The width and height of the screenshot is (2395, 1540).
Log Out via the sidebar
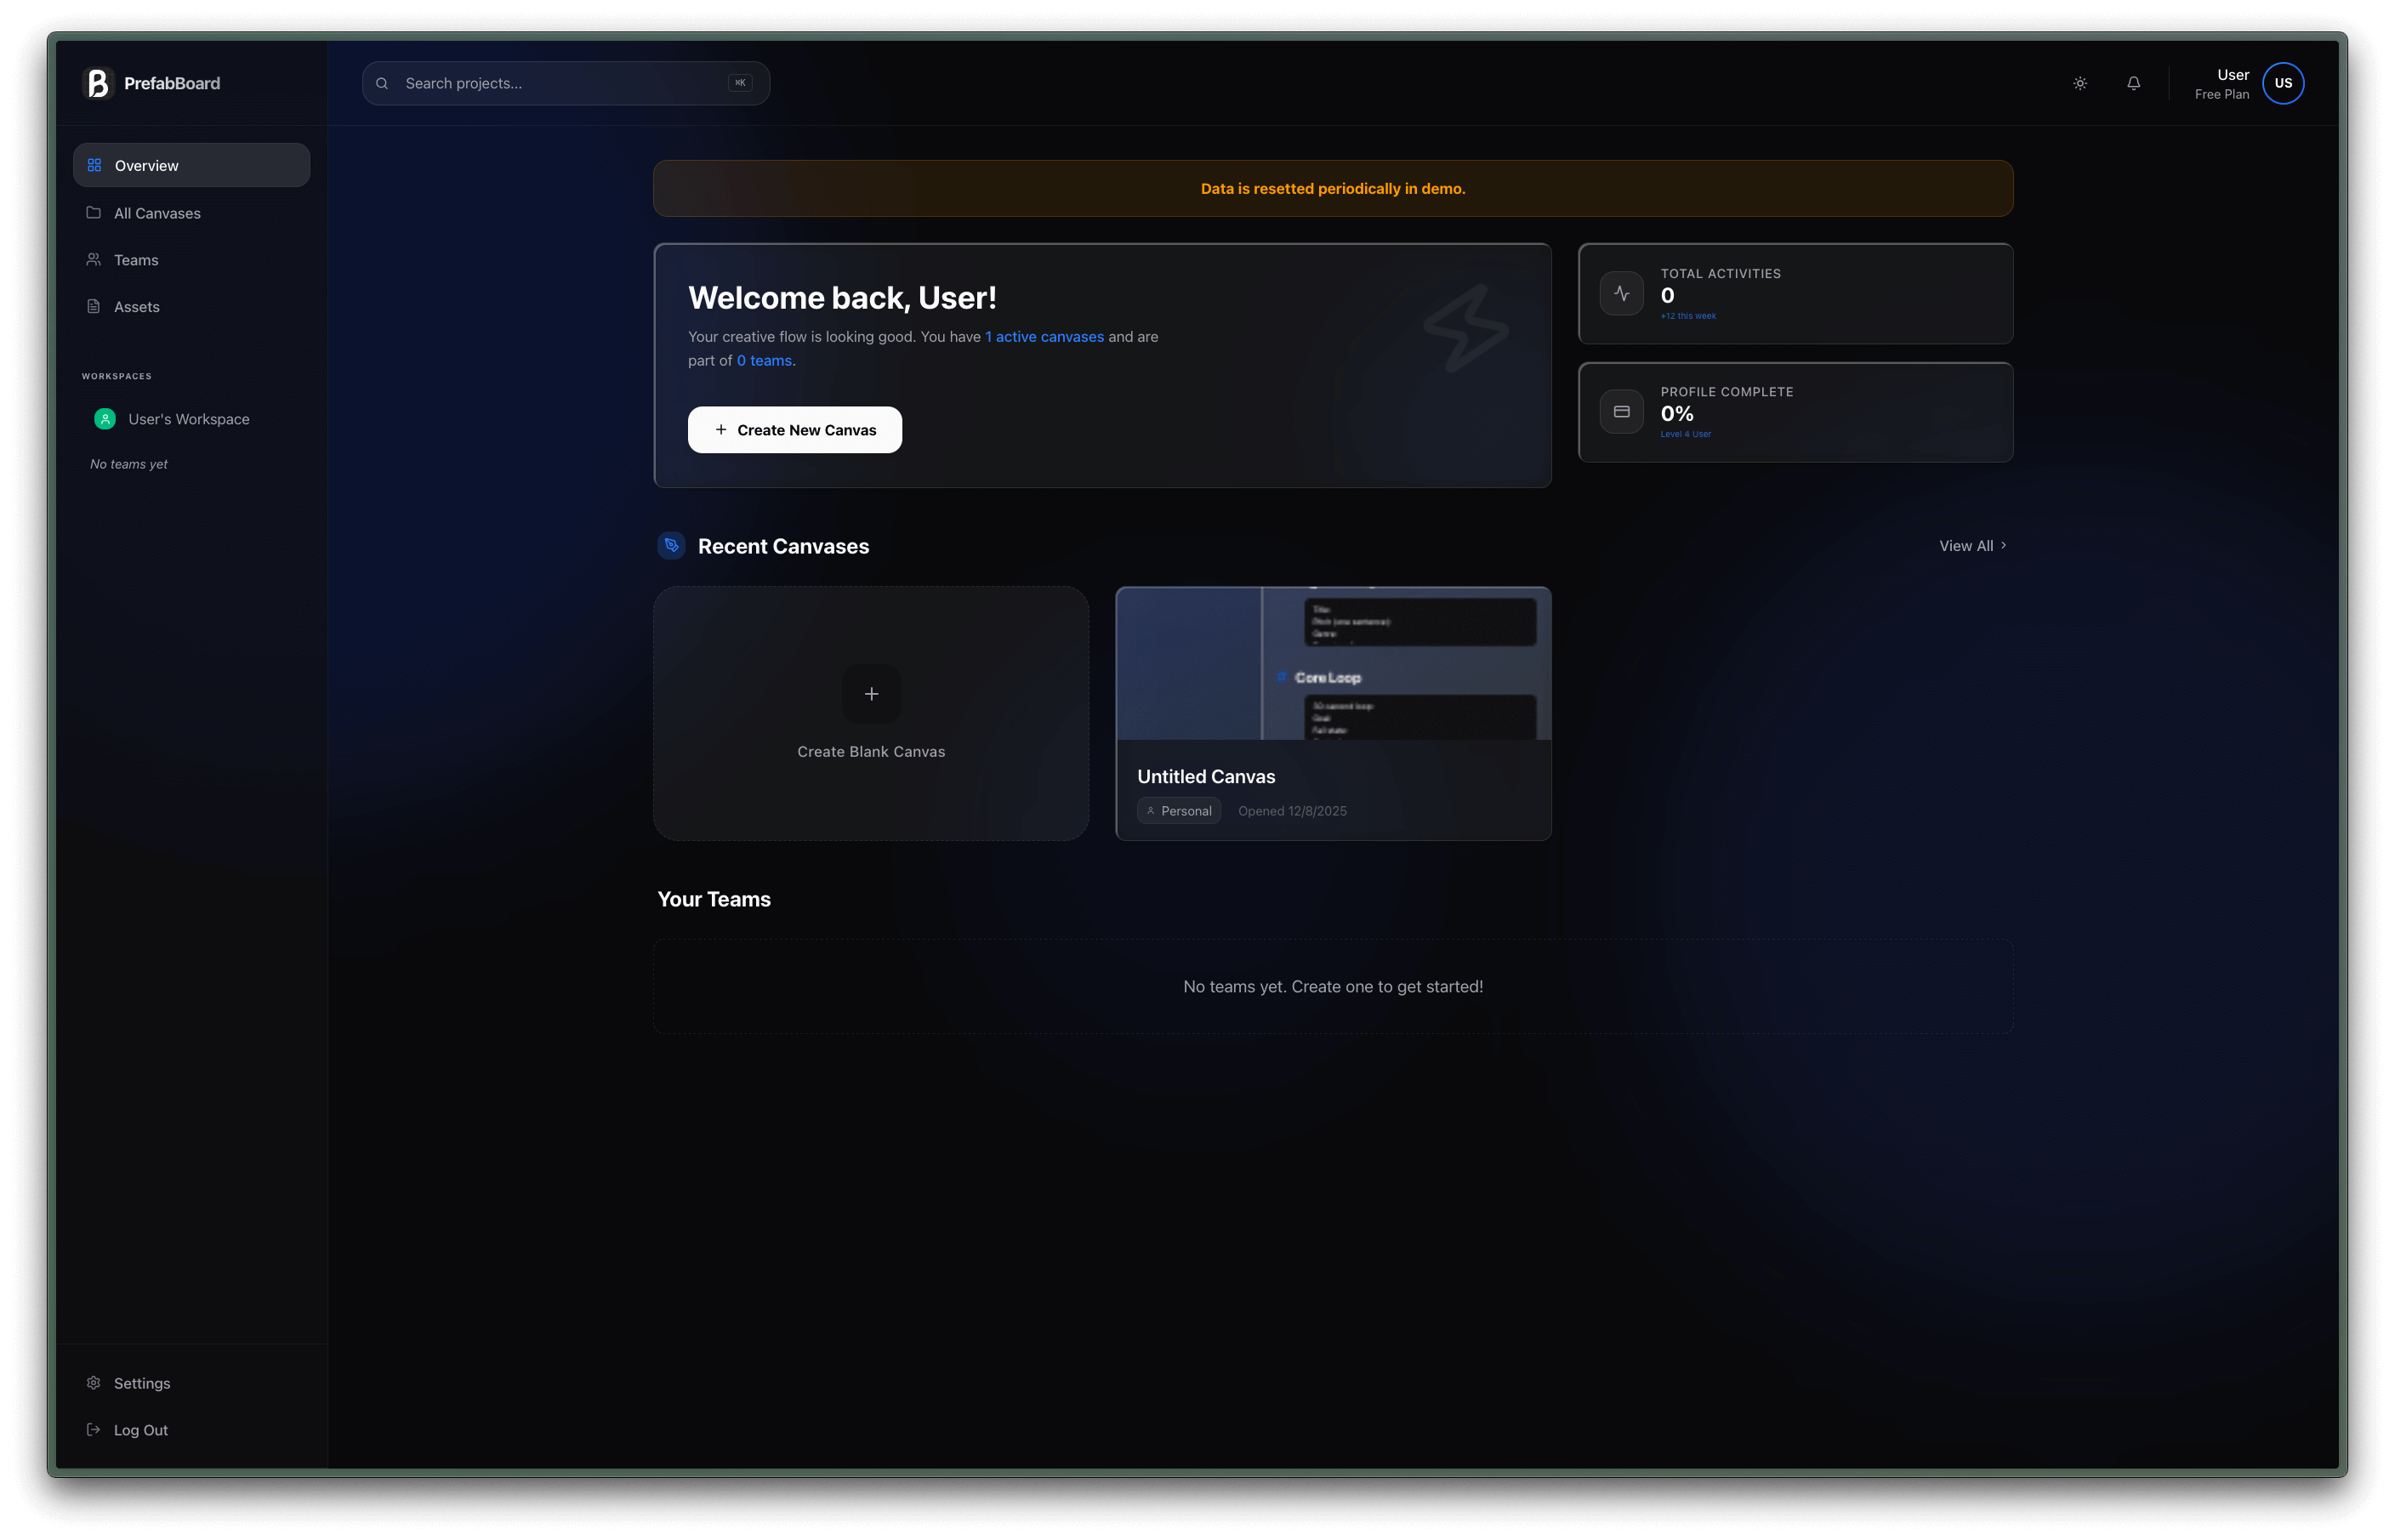click(x=140, y=1430)
